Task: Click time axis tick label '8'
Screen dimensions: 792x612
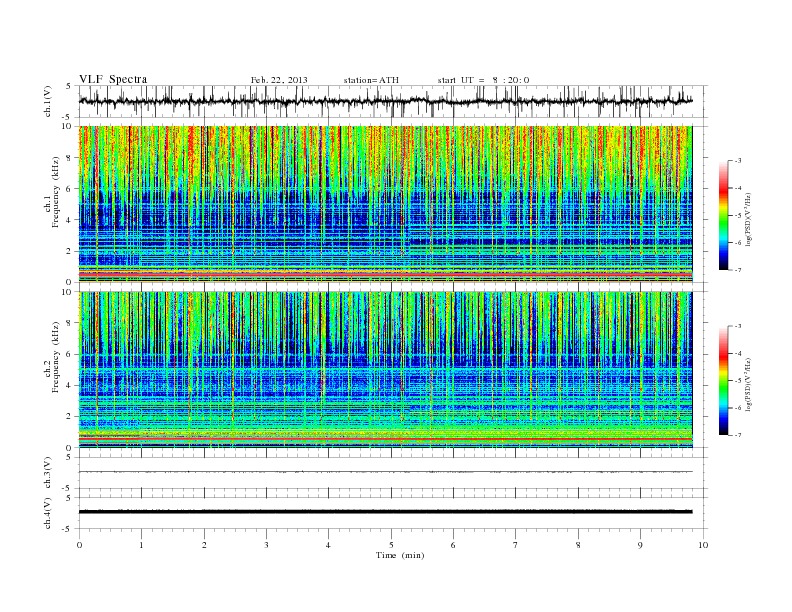Action: tap(578, 545)
